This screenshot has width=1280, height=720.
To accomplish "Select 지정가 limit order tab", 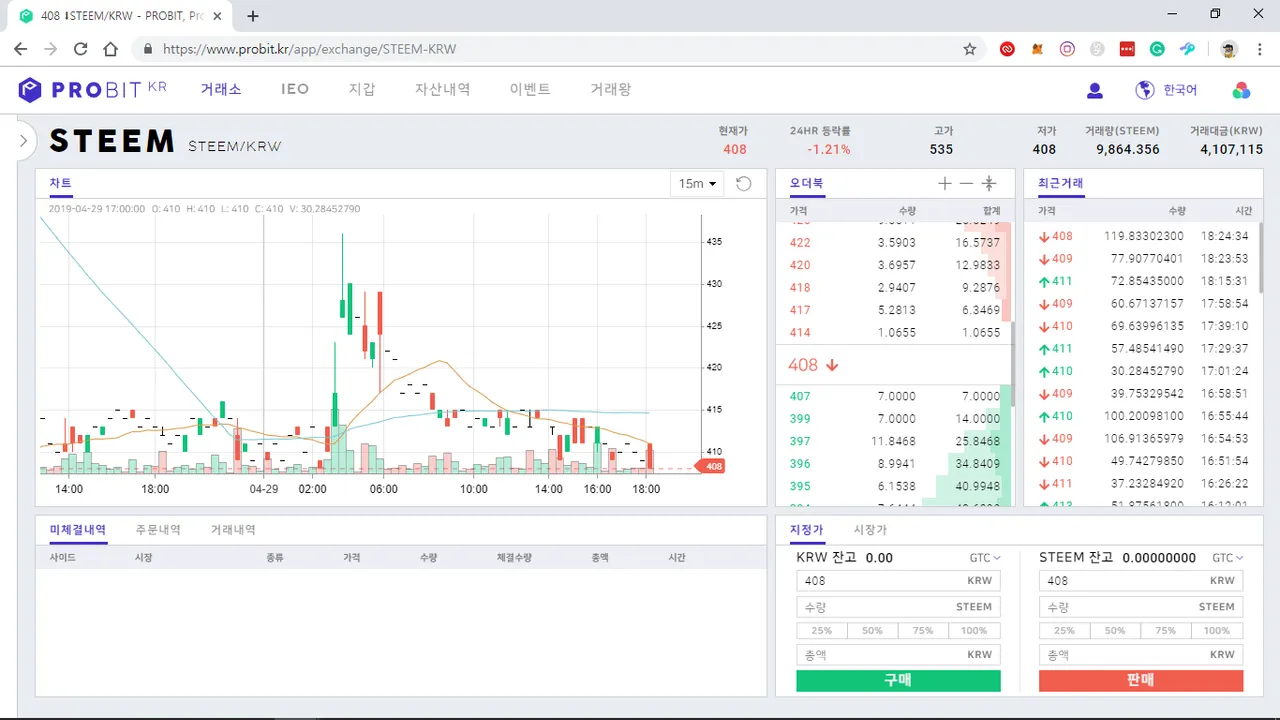I will pos(806,530).
